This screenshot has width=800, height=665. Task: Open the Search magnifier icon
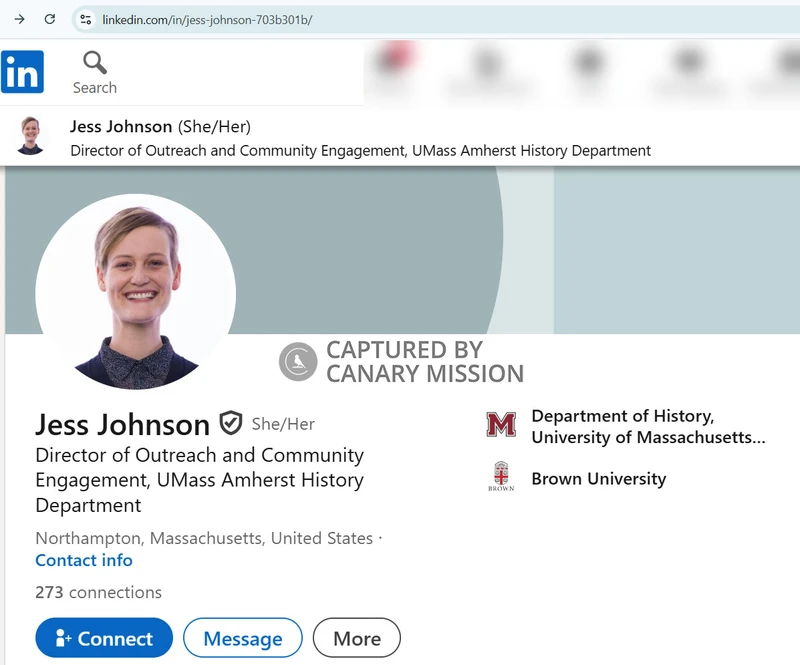[x=95, y=63]
